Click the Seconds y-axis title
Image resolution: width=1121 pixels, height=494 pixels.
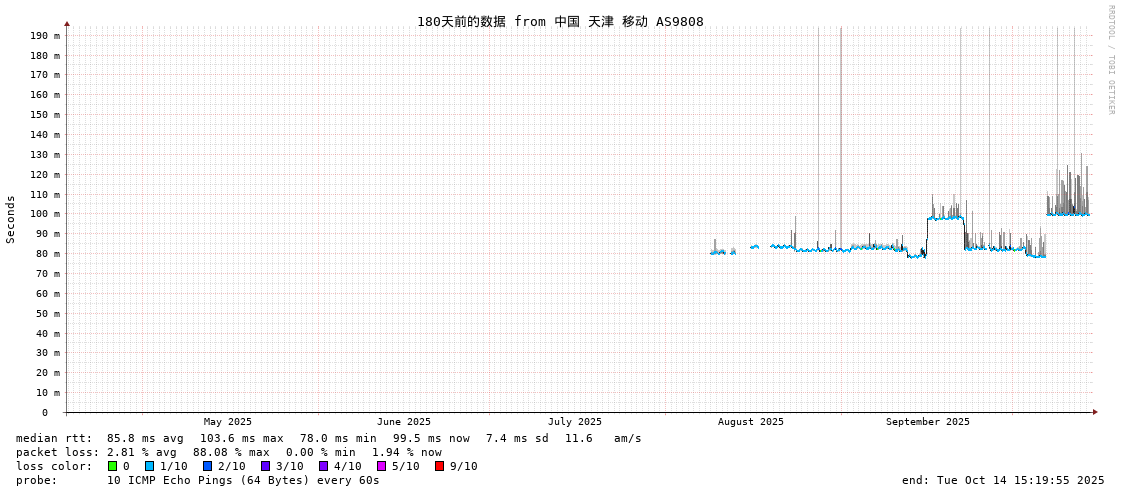coord(11,219)
